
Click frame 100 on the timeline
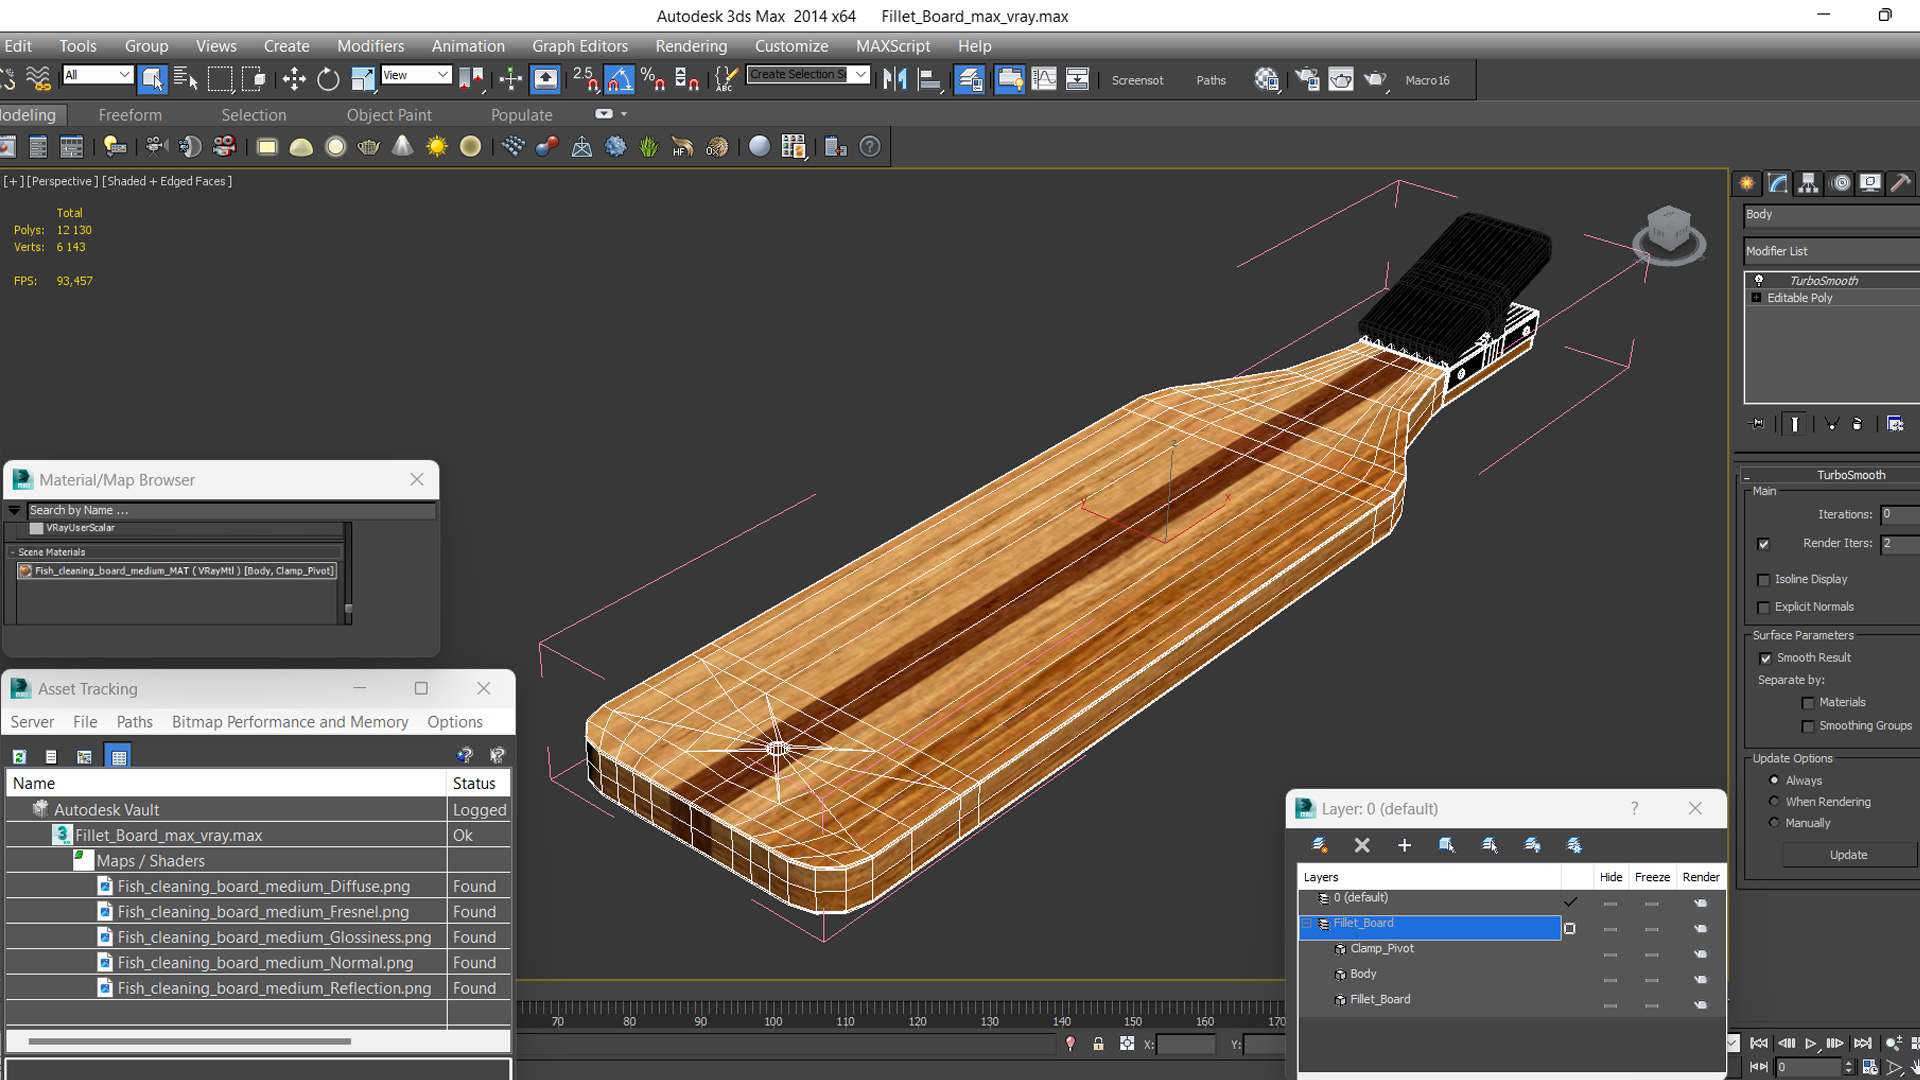773,1021
